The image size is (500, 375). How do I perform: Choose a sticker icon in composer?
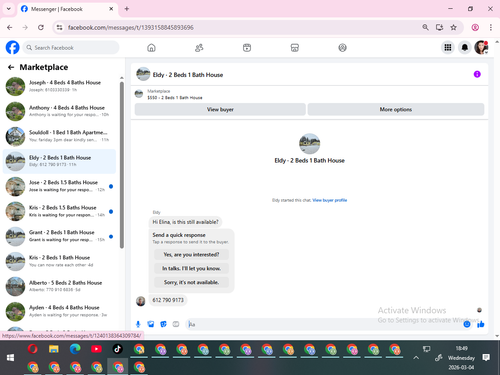[163, 324]
